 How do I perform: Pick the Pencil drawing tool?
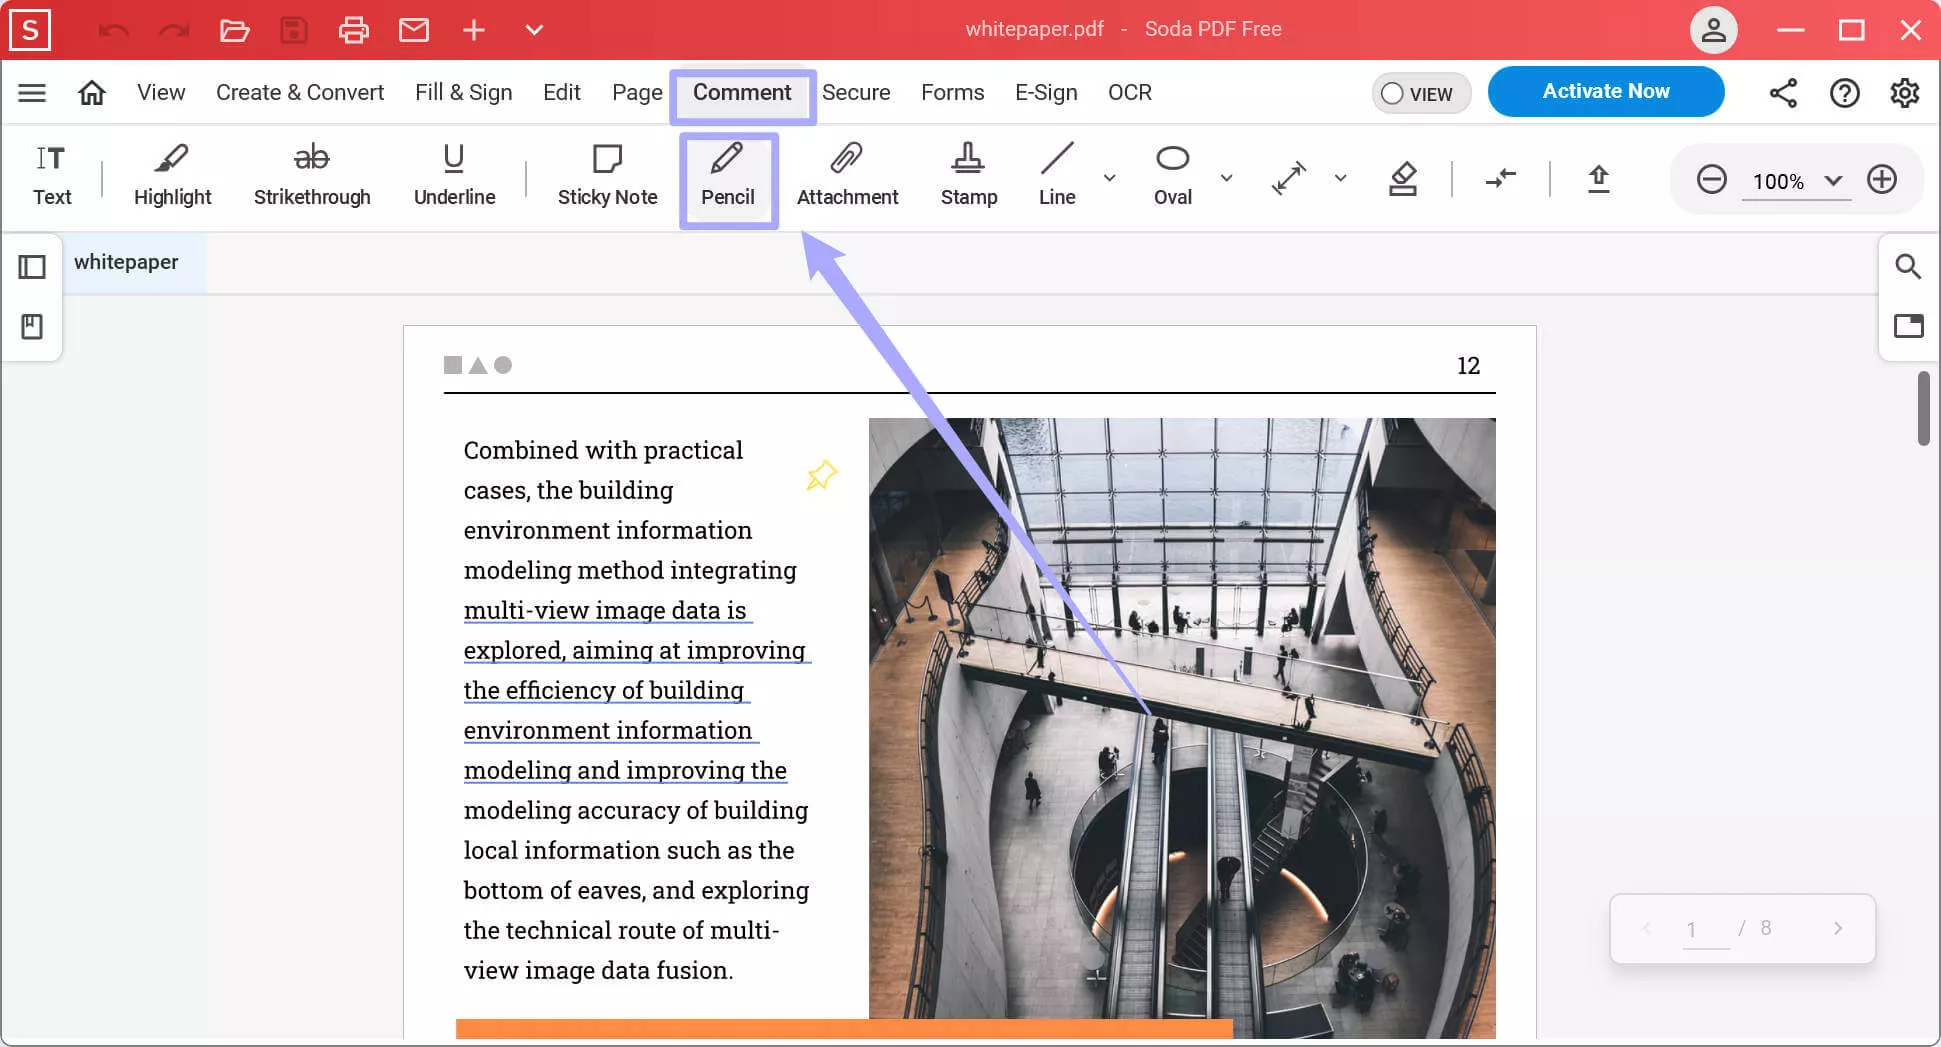(x=727, y=176)
